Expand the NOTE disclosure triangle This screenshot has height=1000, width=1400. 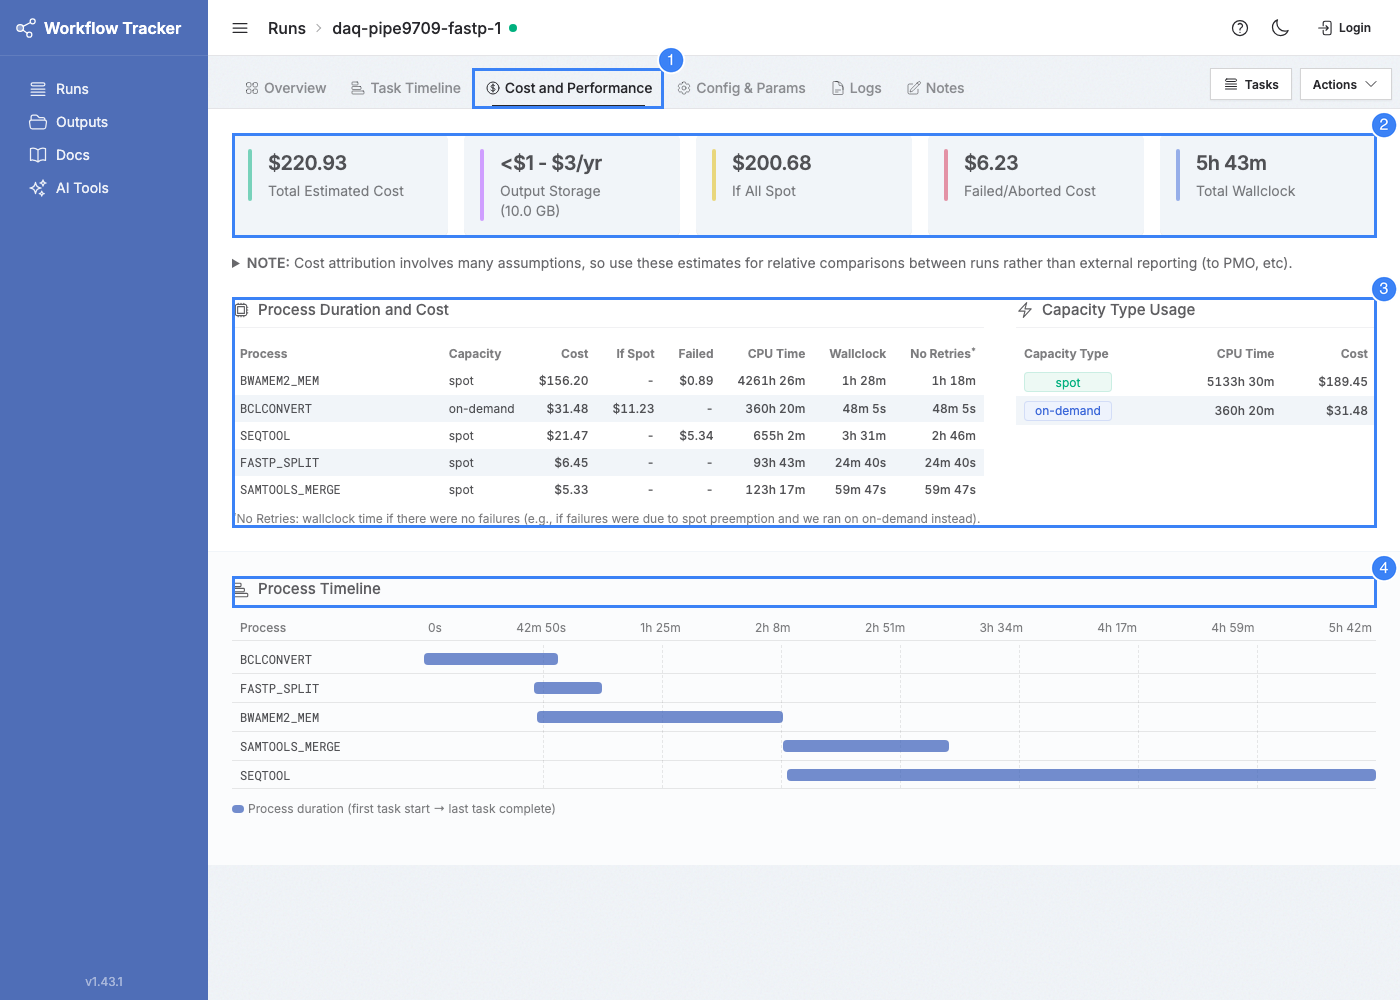pyautogui.click(x=236, y=263)
